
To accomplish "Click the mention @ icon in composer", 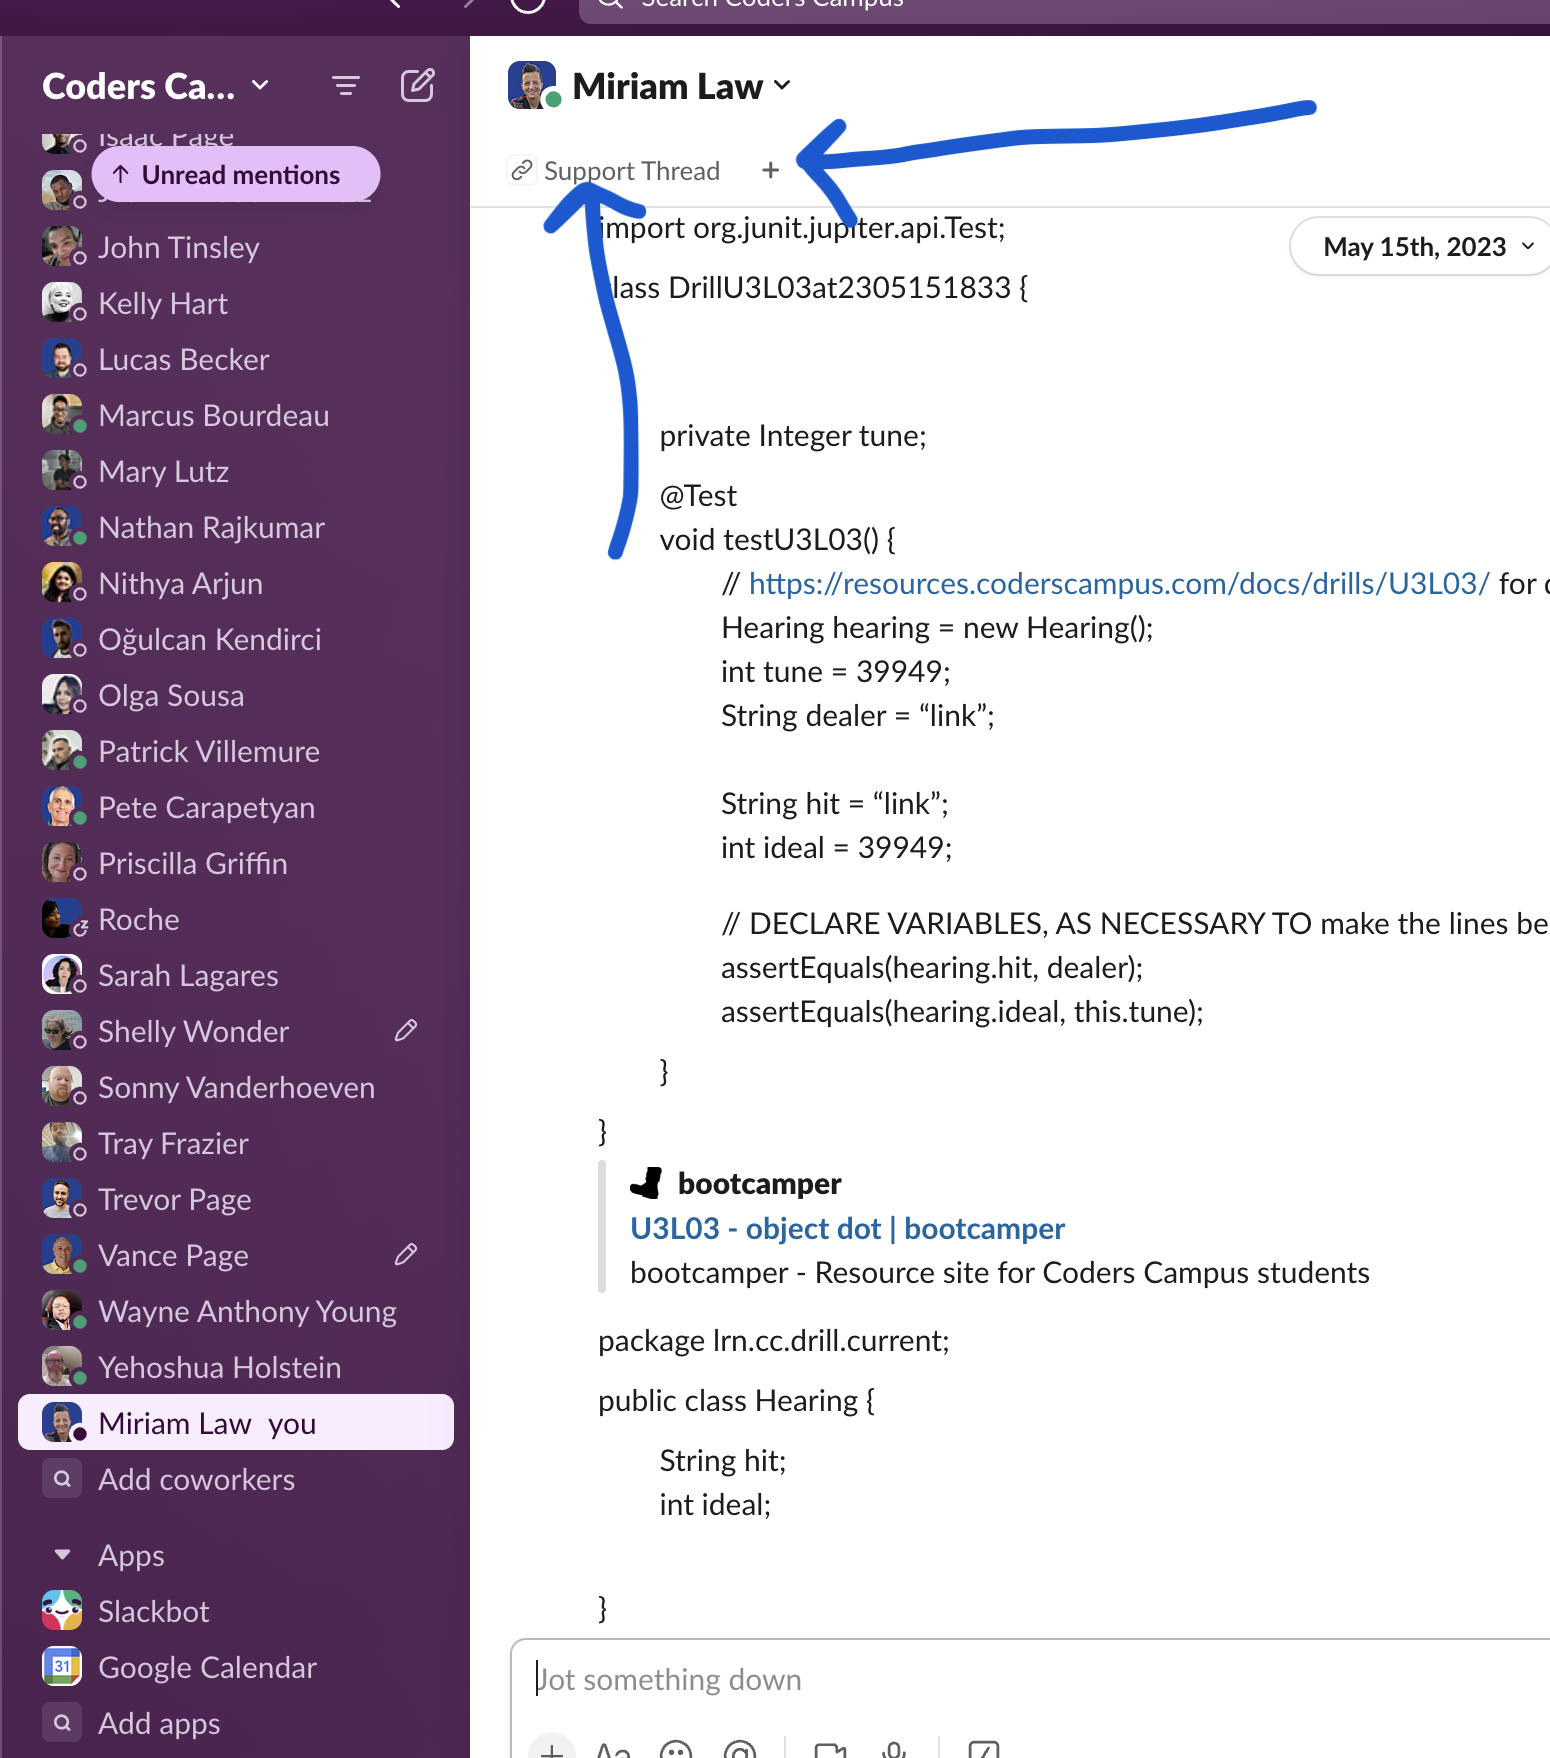I will [x=740, y=1750].
